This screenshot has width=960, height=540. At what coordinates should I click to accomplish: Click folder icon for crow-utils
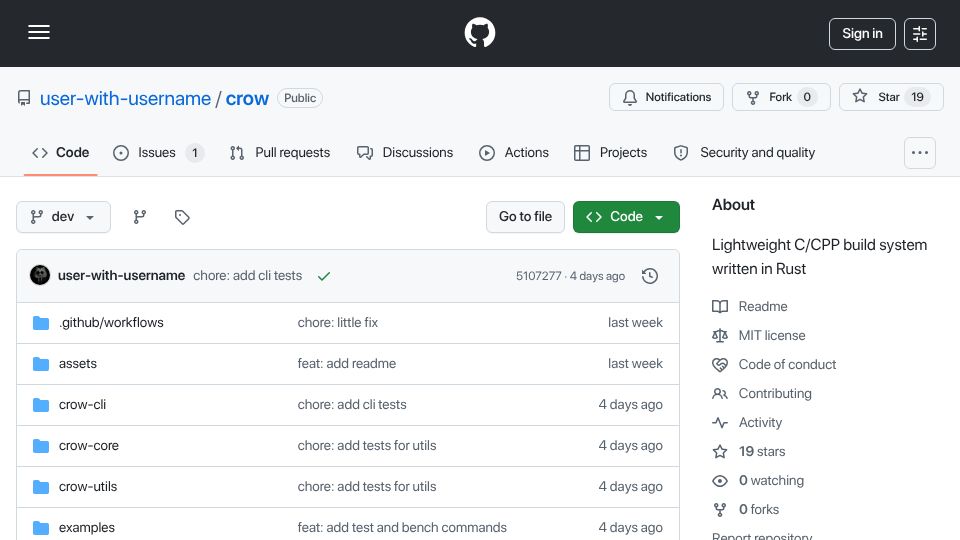[x=41, y=487]
